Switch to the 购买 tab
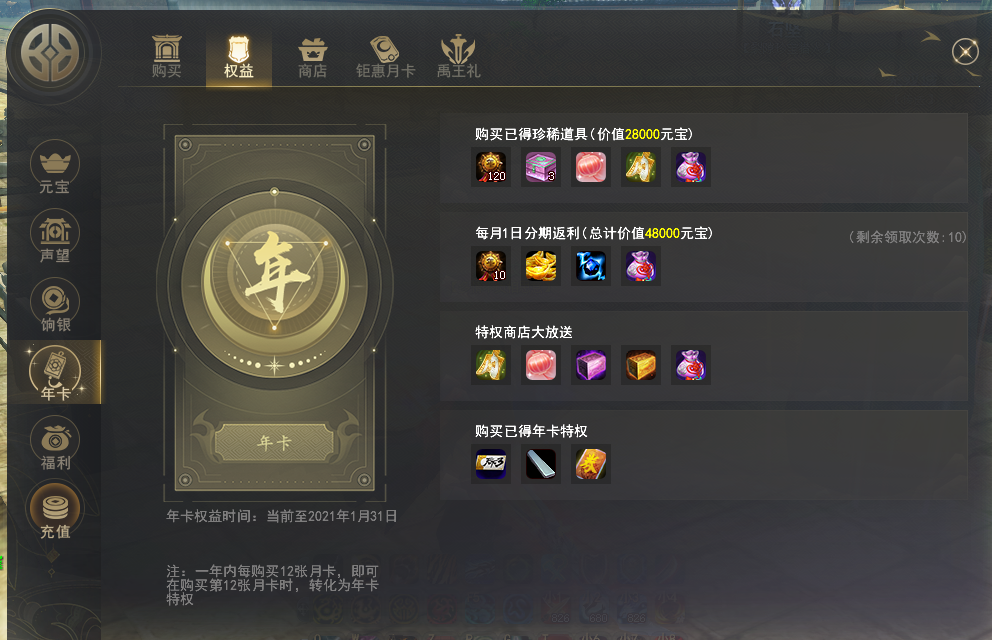 (x=166, y=57)
